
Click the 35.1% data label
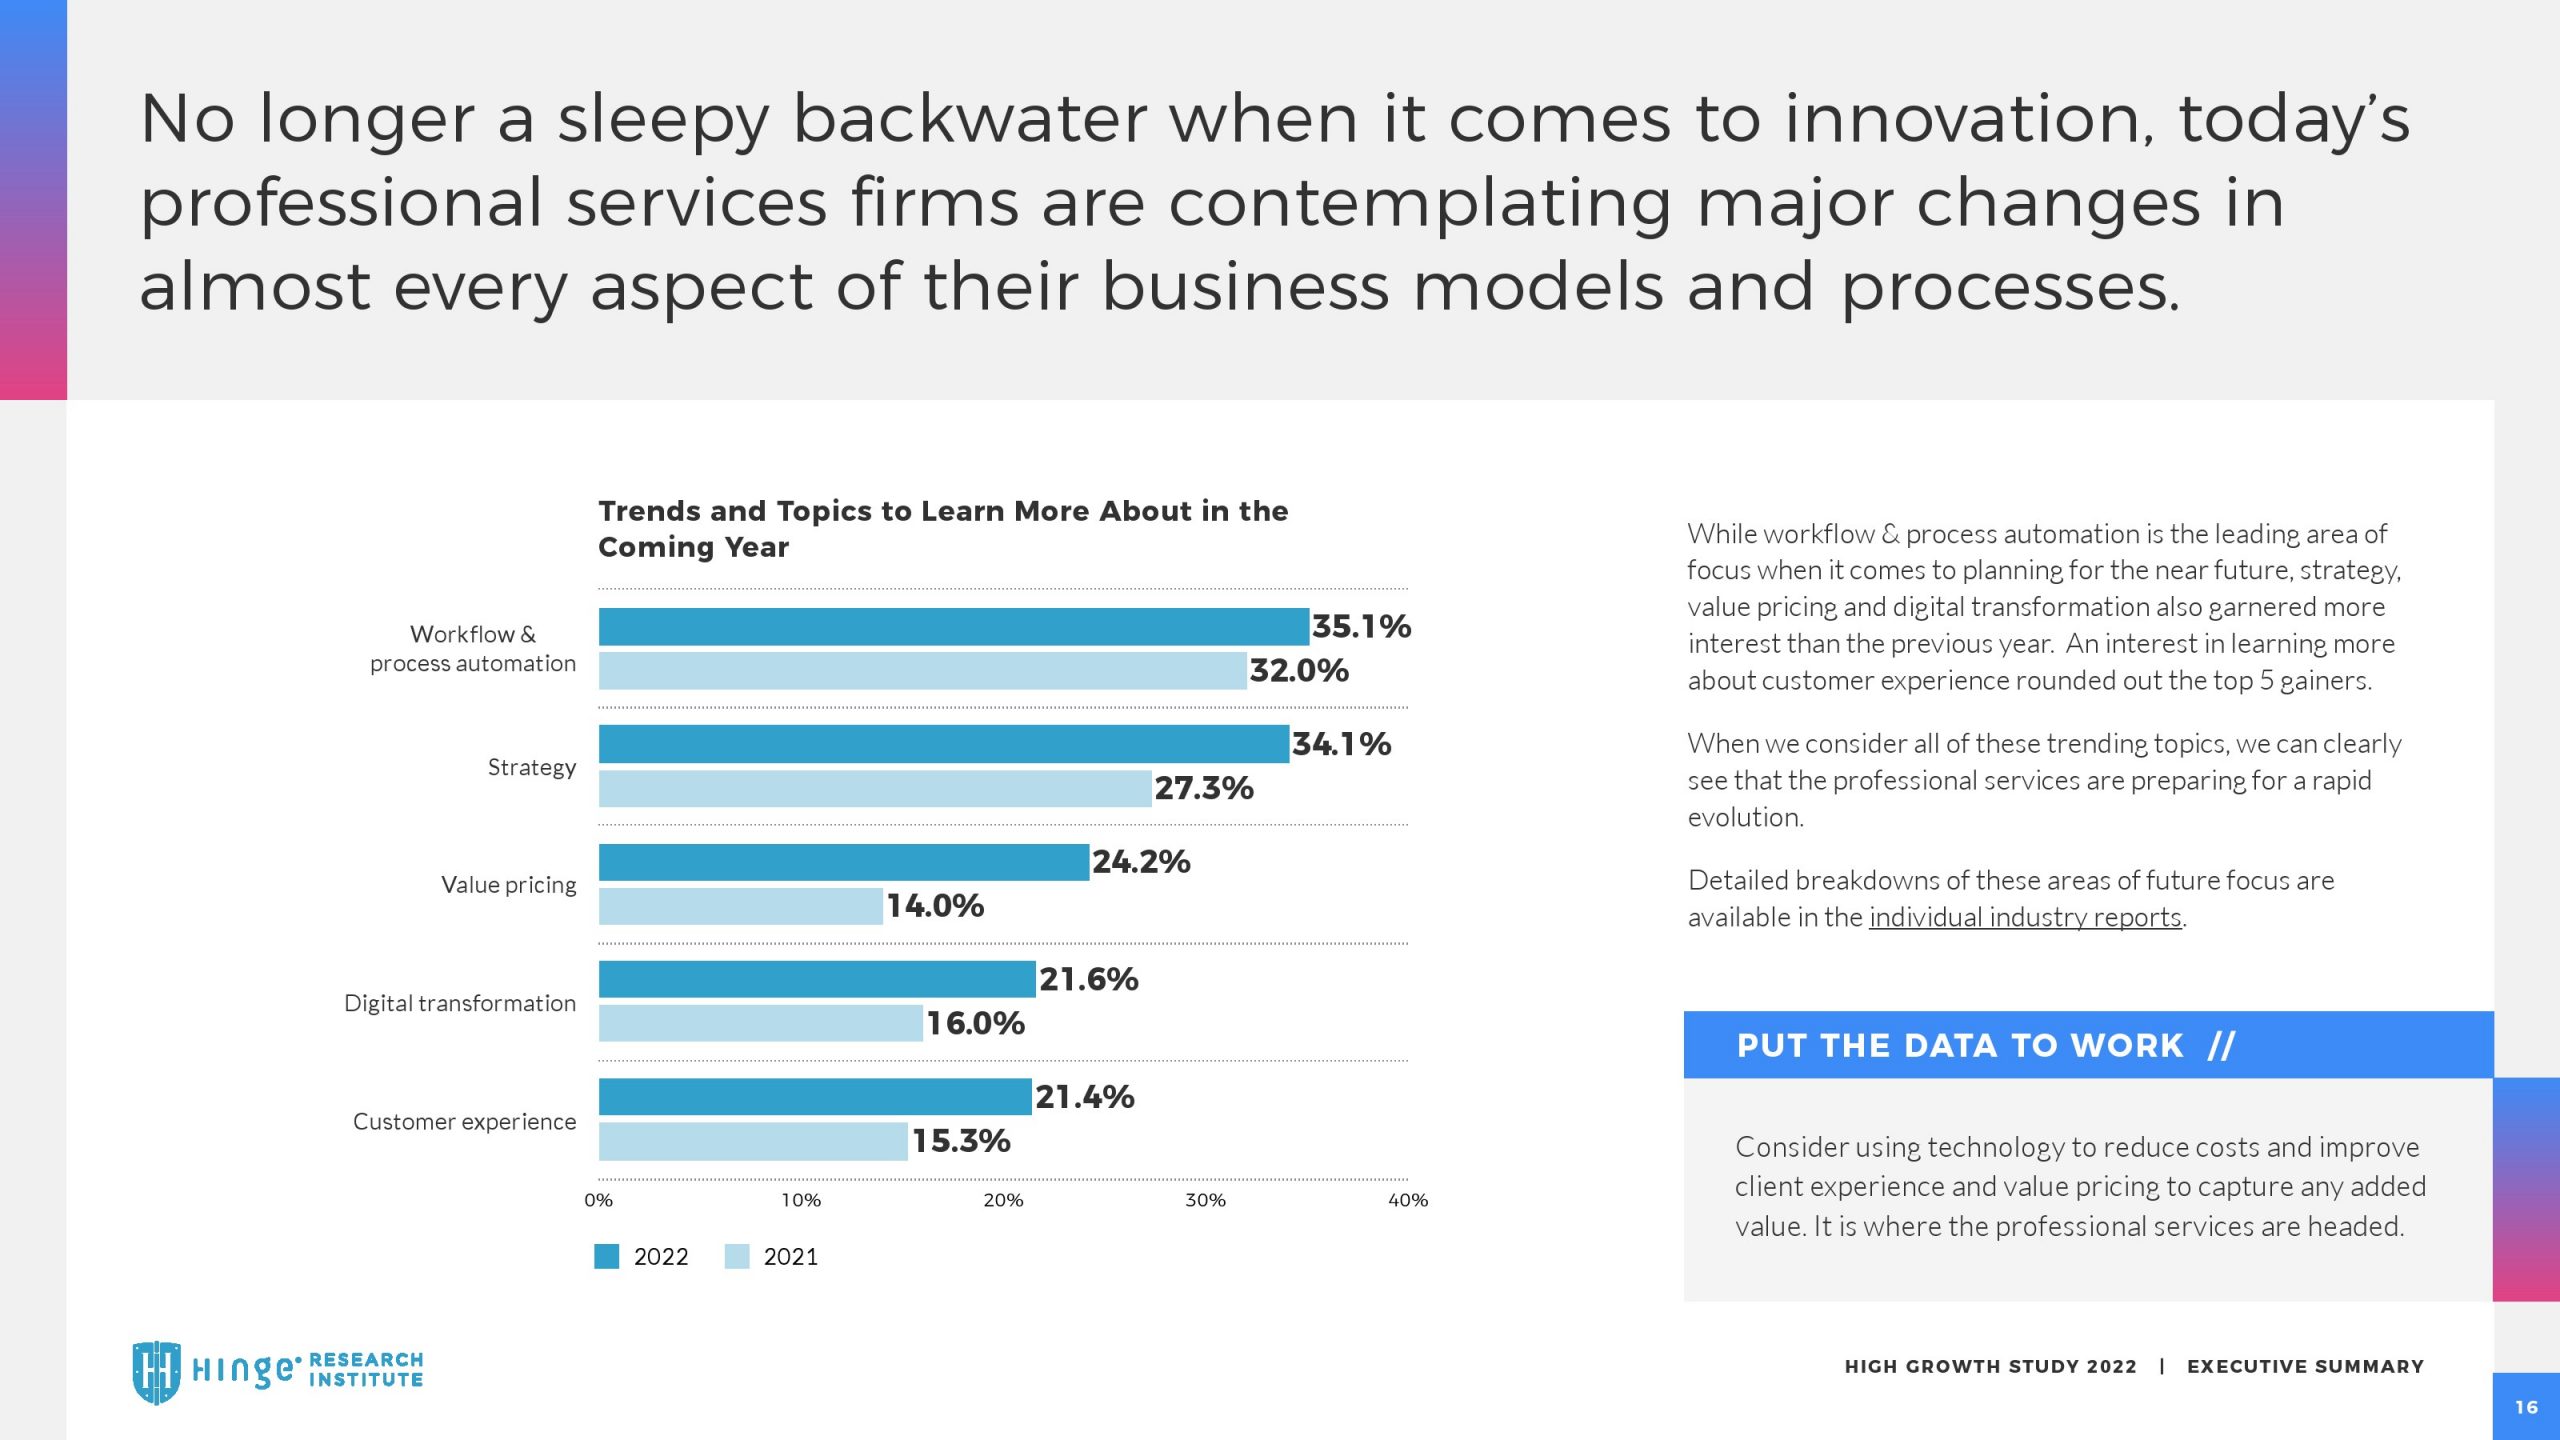[1361, 627]
